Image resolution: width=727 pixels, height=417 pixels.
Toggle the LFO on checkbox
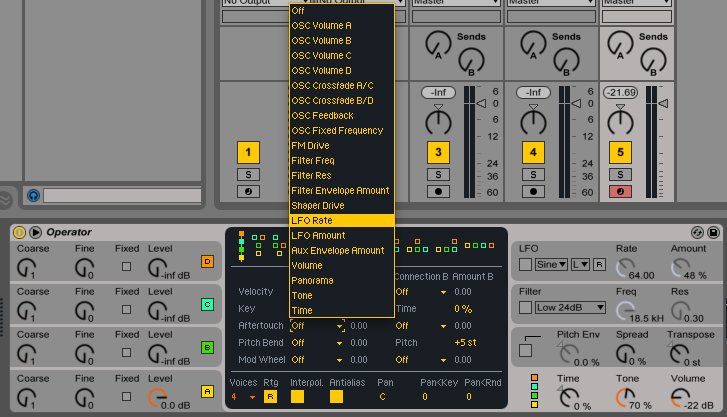(525, 264)
